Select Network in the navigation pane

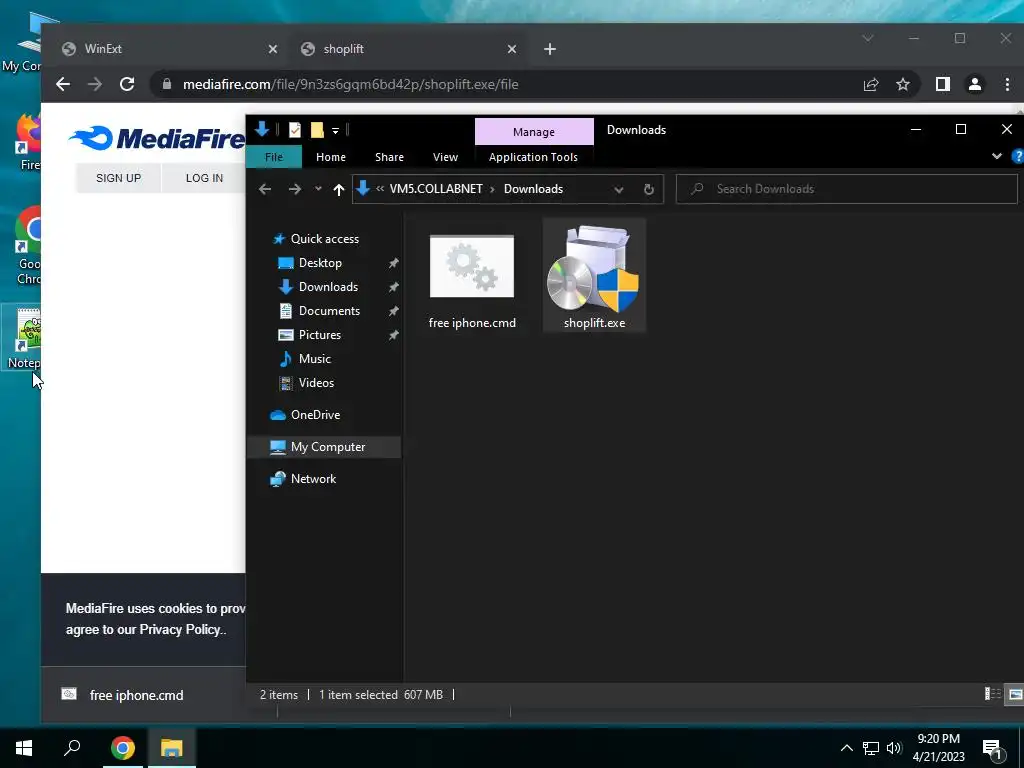coord(313,479)
